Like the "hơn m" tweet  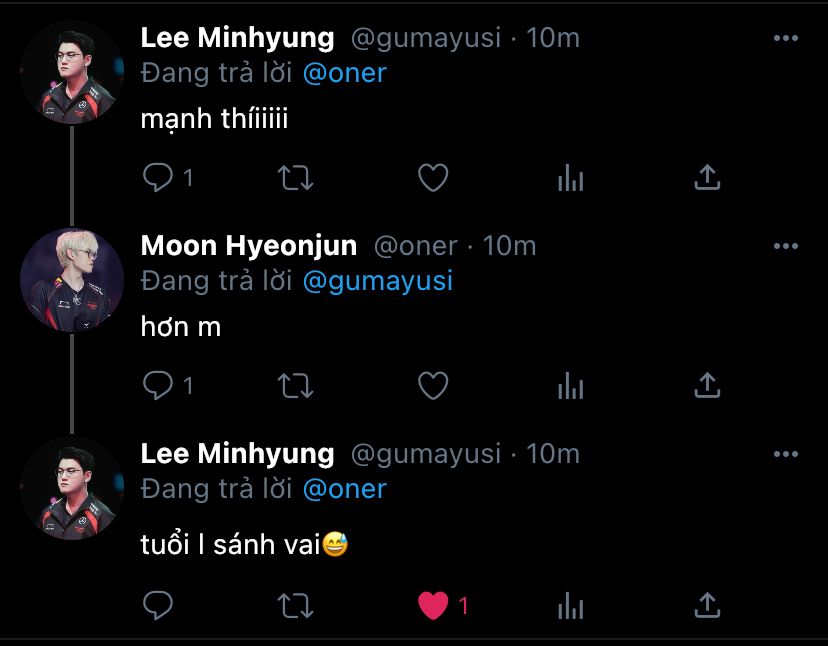tap(432, 385)
